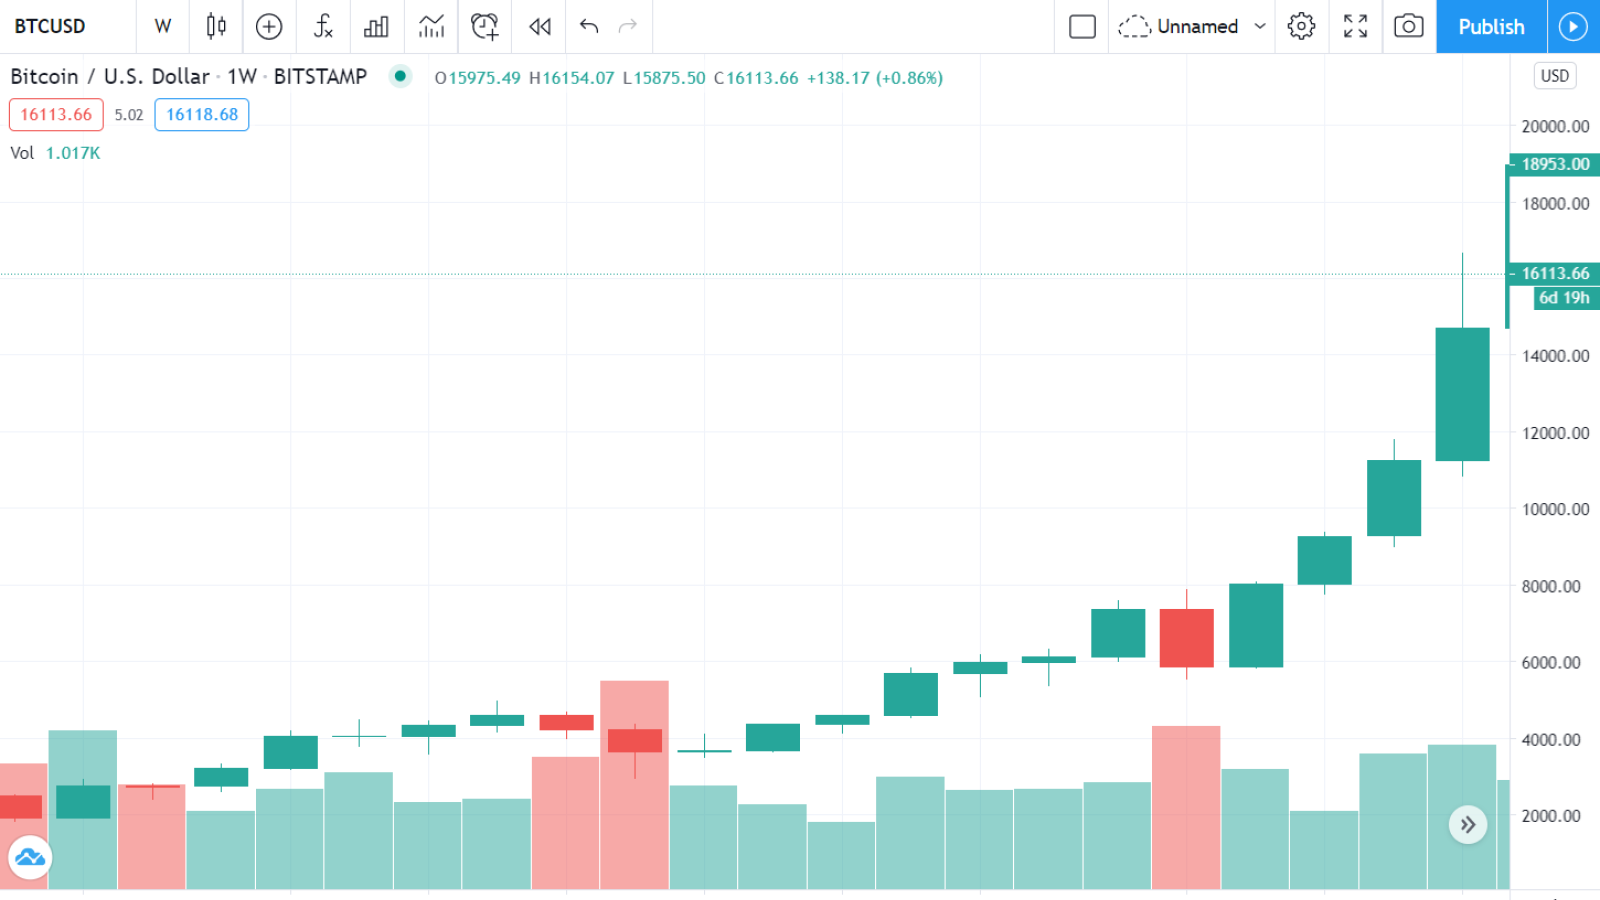Image resolution: width=1600 pixels, height=900 pixels.
Task: Open the BTCUSD symbol search
Action: click(50, 26)
